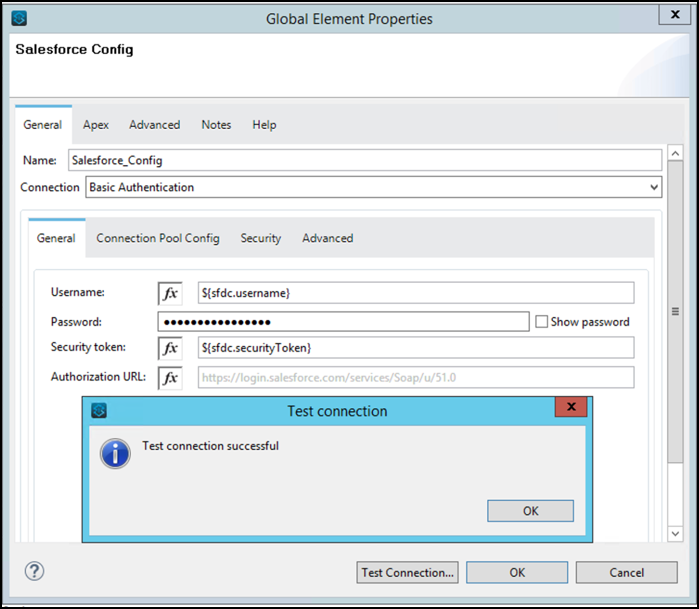Open the Connection dropdown showing Basic Authentication
Viewport: 699px width, 609px height.
click(374, 187)
